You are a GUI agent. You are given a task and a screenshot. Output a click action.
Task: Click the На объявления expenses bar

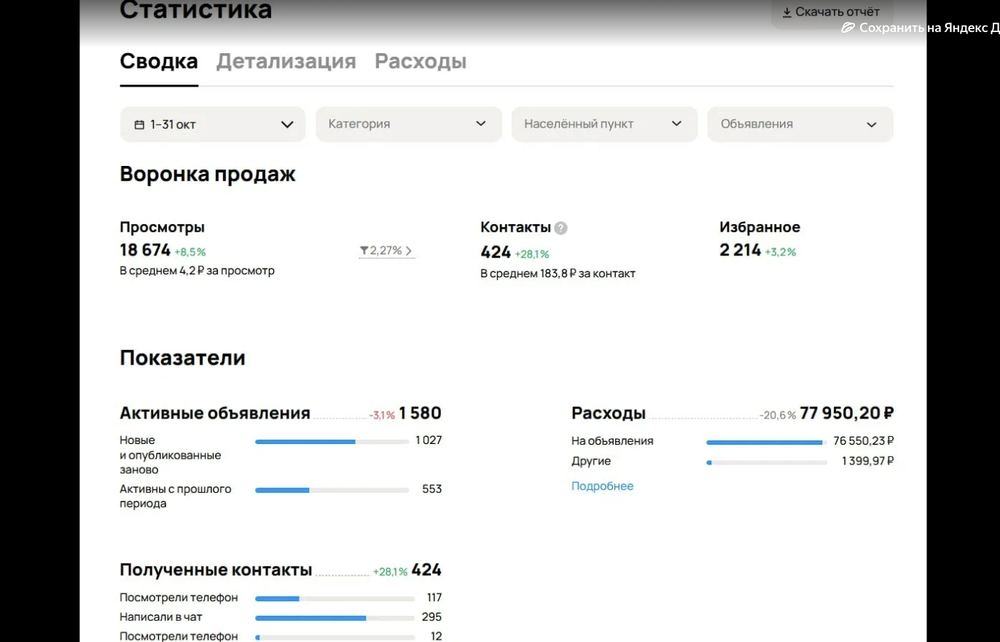pyautogui.click(x=766, y=442)
